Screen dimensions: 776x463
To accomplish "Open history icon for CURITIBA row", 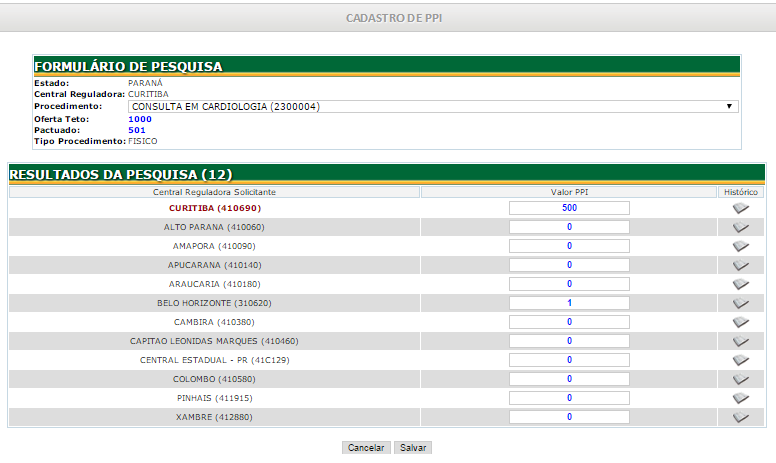I will pos(740,208).
